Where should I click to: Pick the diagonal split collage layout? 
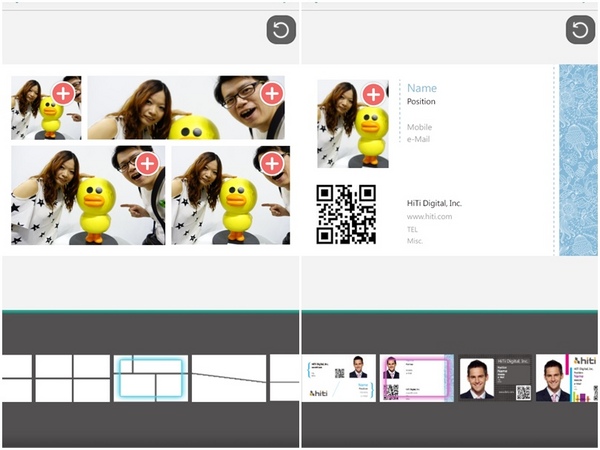[229, 379]
